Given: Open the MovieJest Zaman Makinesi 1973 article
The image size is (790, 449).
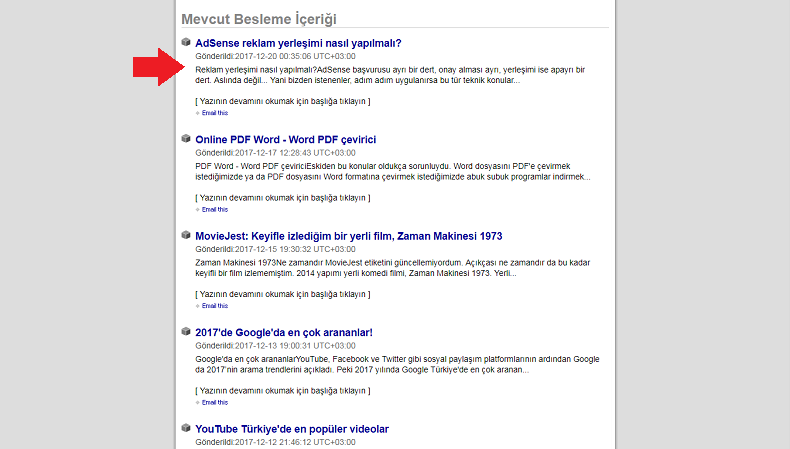Looking at the screenshot, I should point(349,236).
